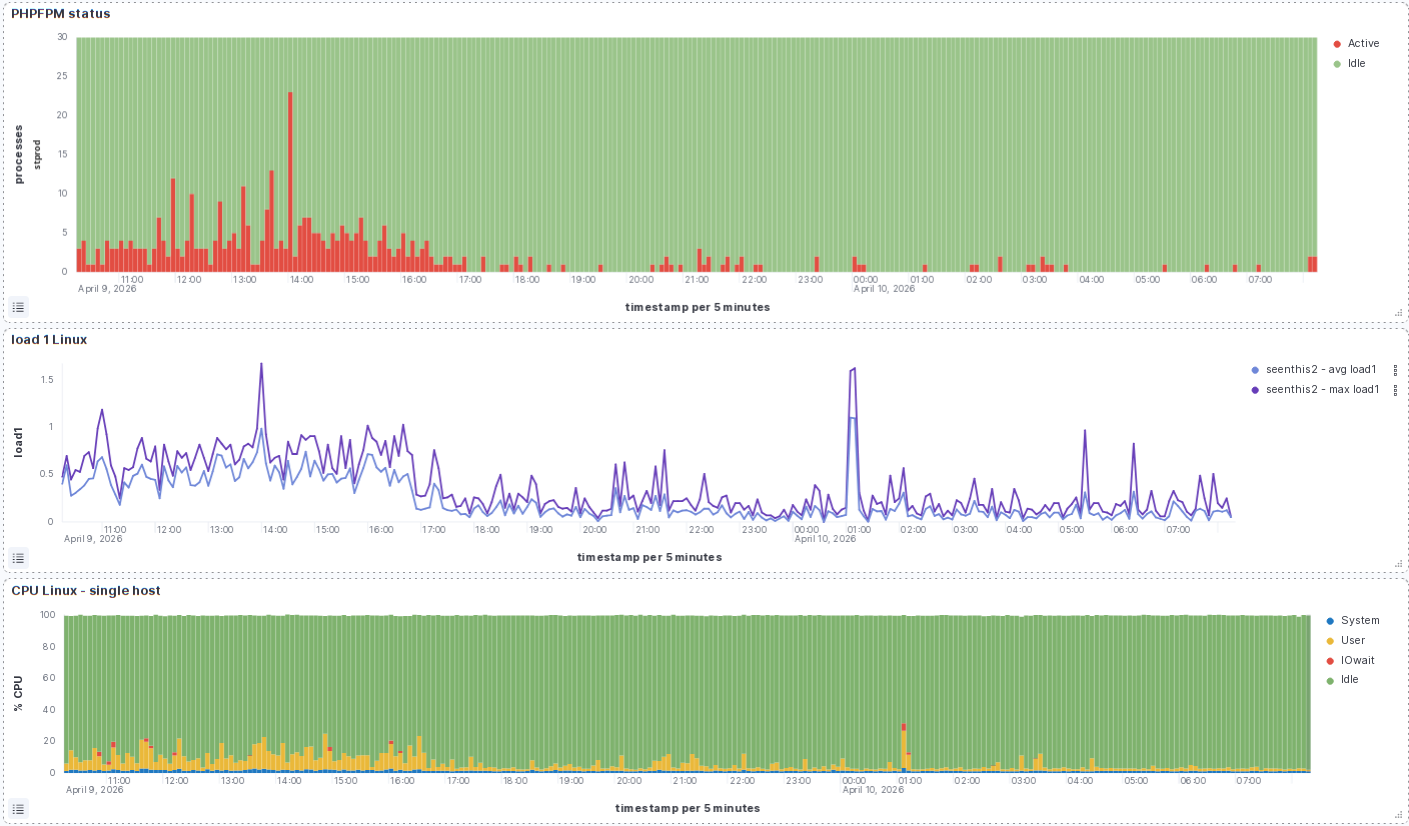The width and height of the screenshot is (1409, 826).
Task: Toggle the legend in the load 1 Linux panel
Action: [x=18, y=557]
